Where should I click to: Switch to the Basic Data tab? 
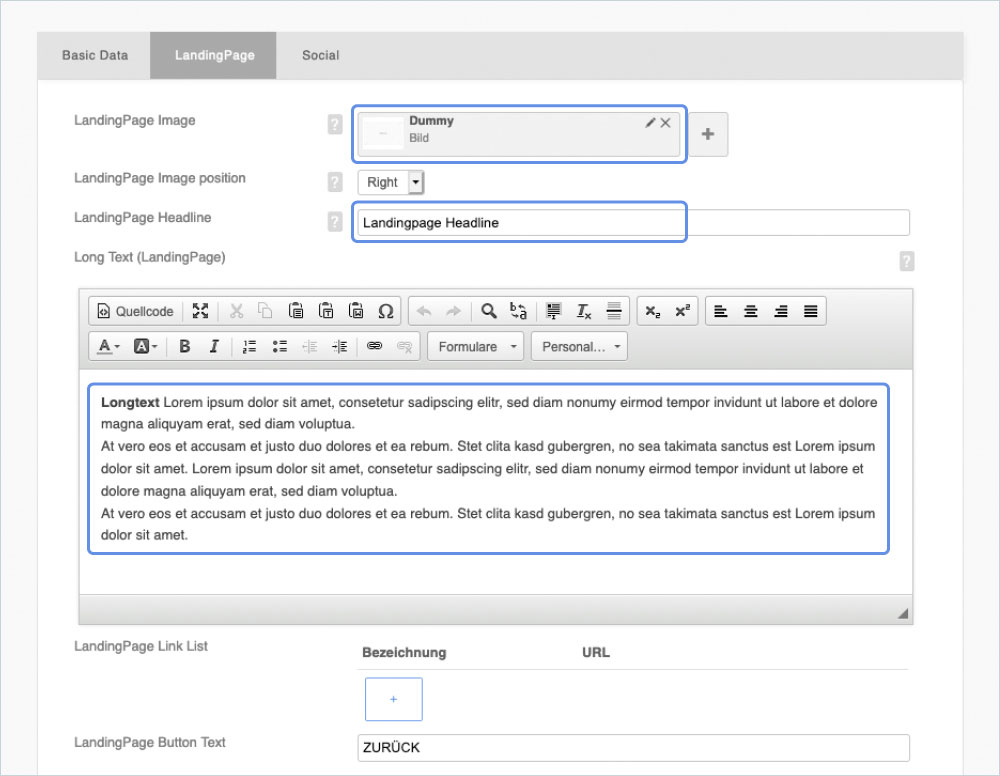pyautogui.click(x=94, y=55)
